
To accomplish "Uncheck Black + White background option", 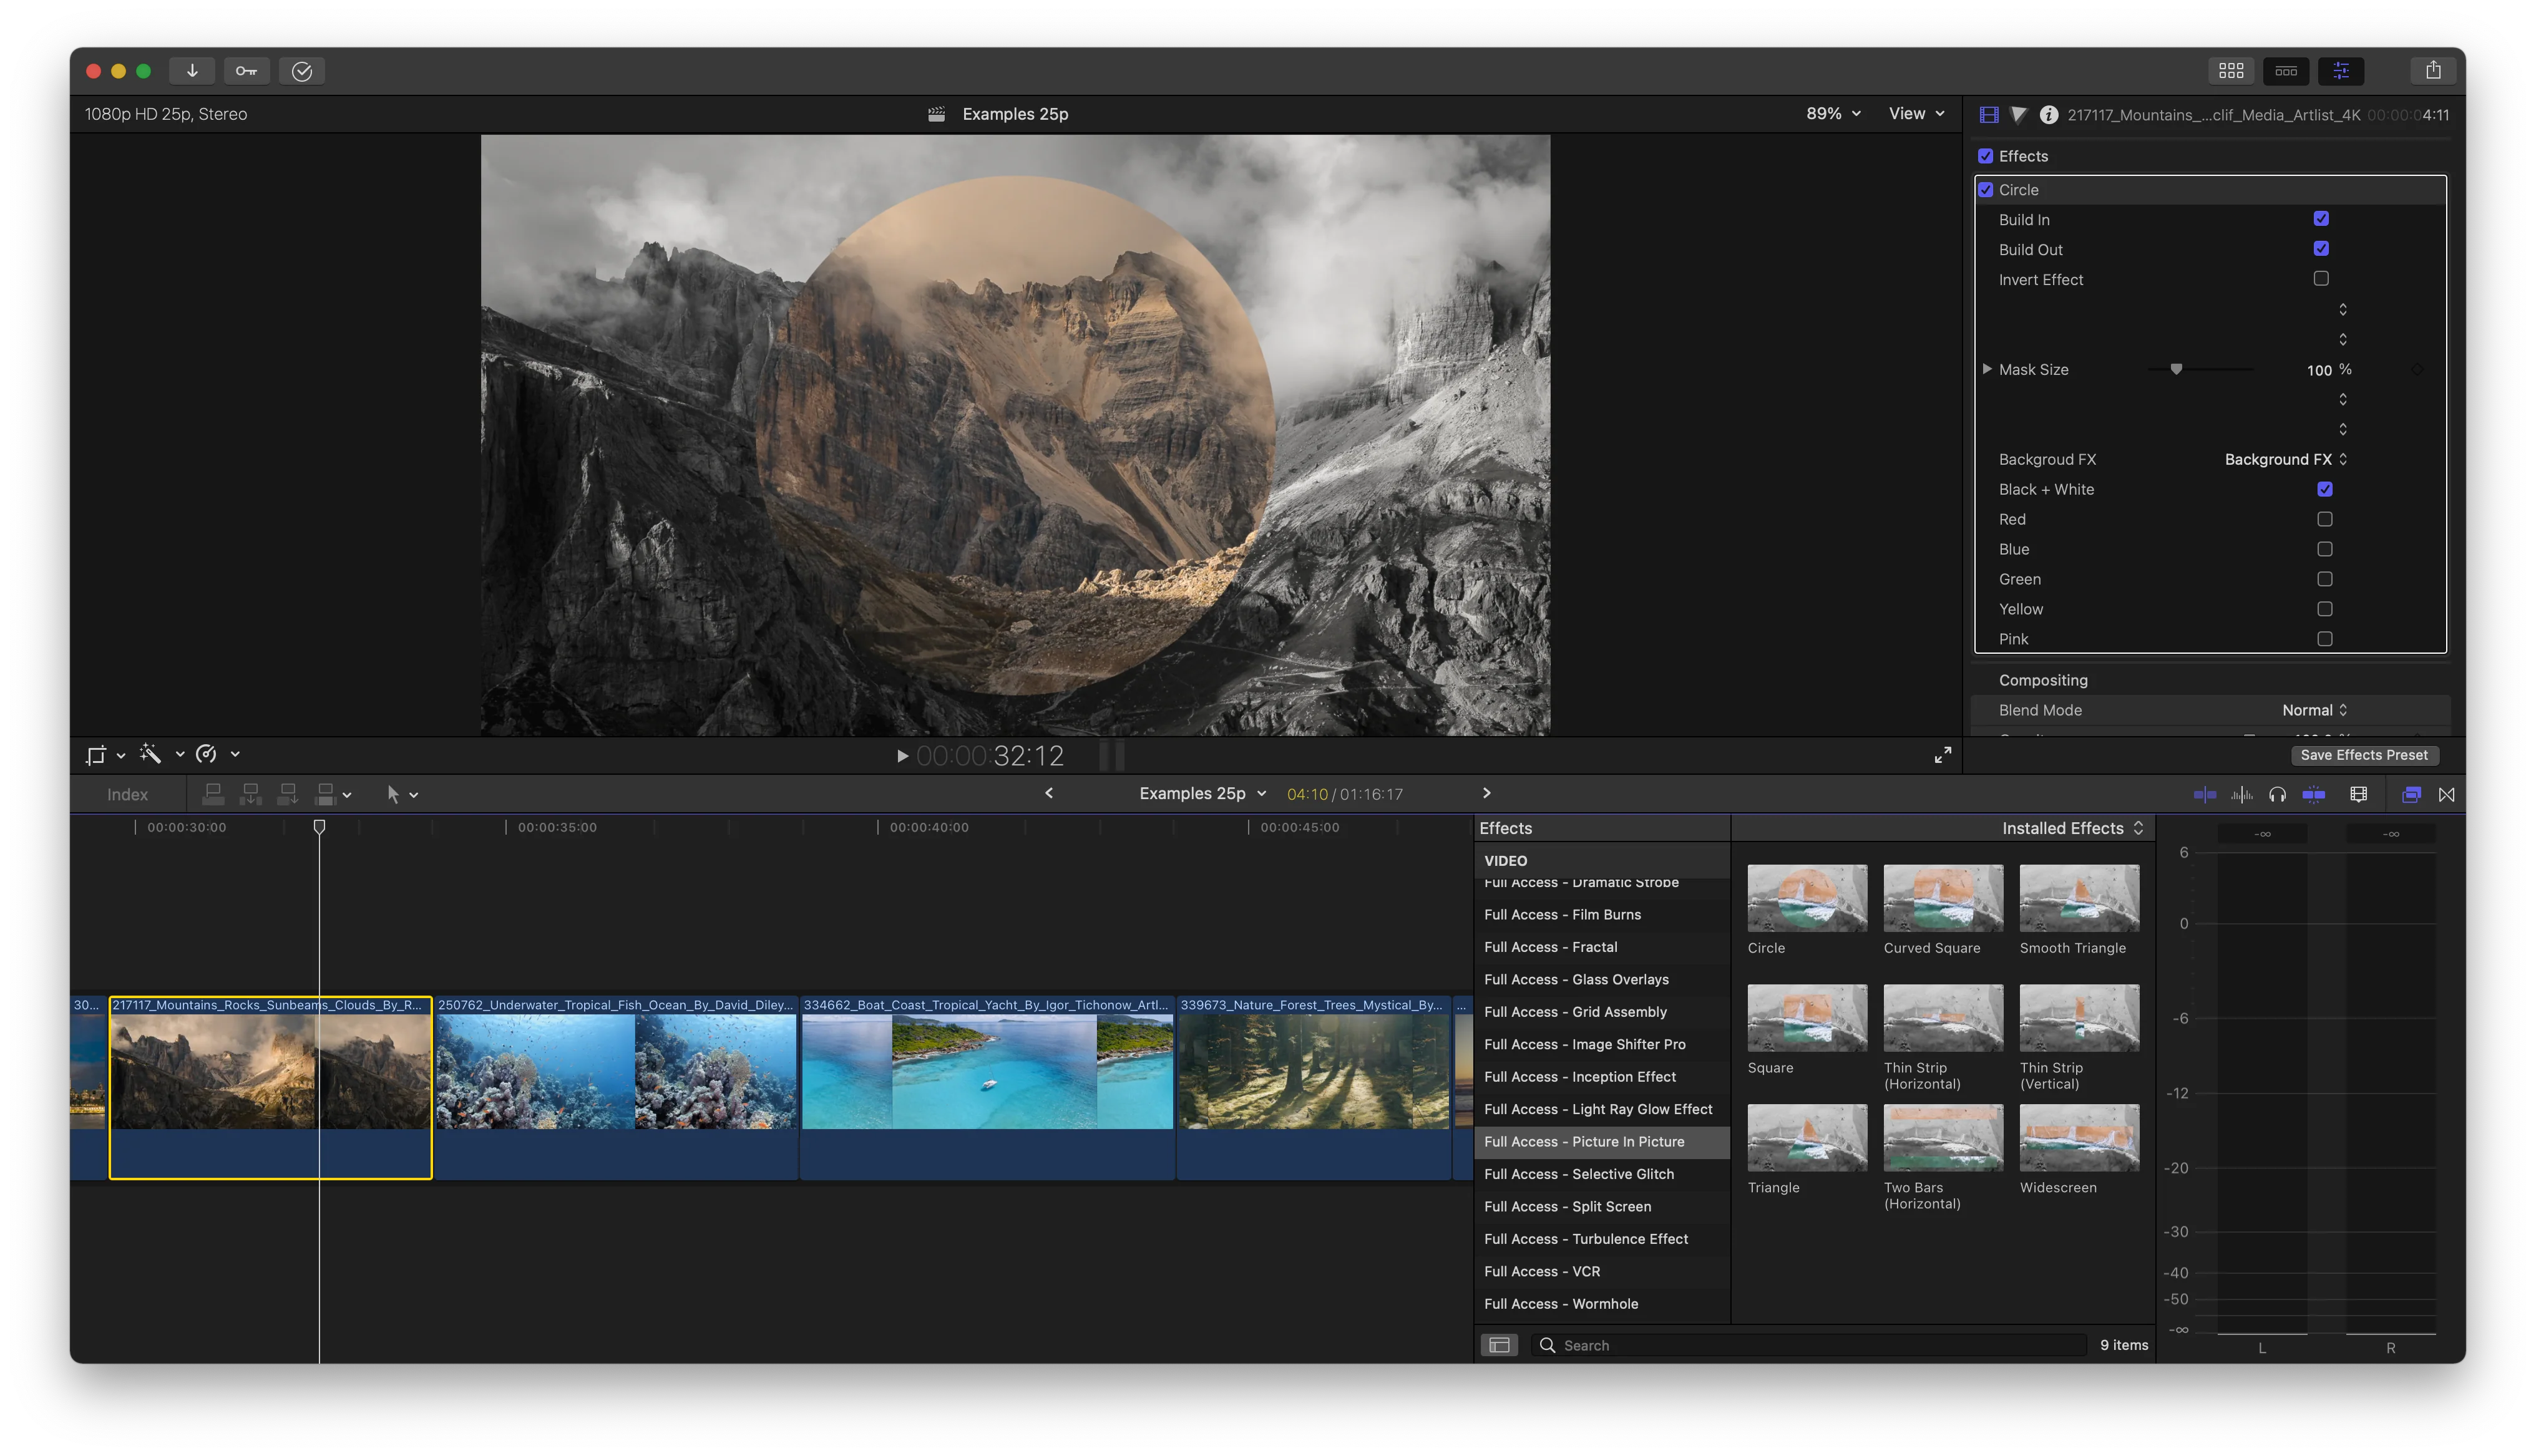I will point(2325,489).
